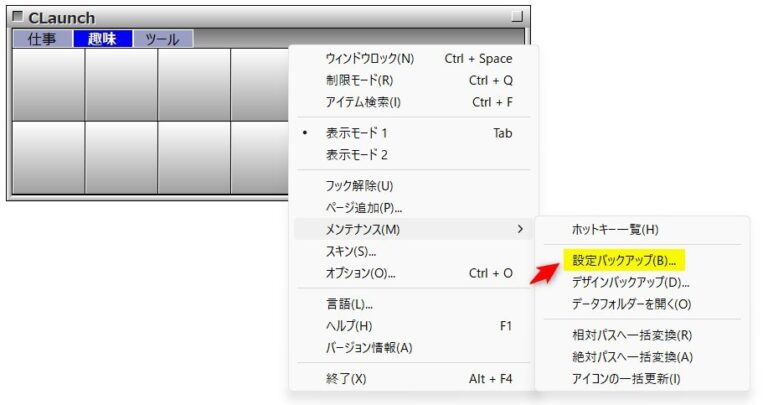The height and width of the screenshot is (405, 768).
Task: Open オプション(O)... settings
Action: tap(413, 273)
